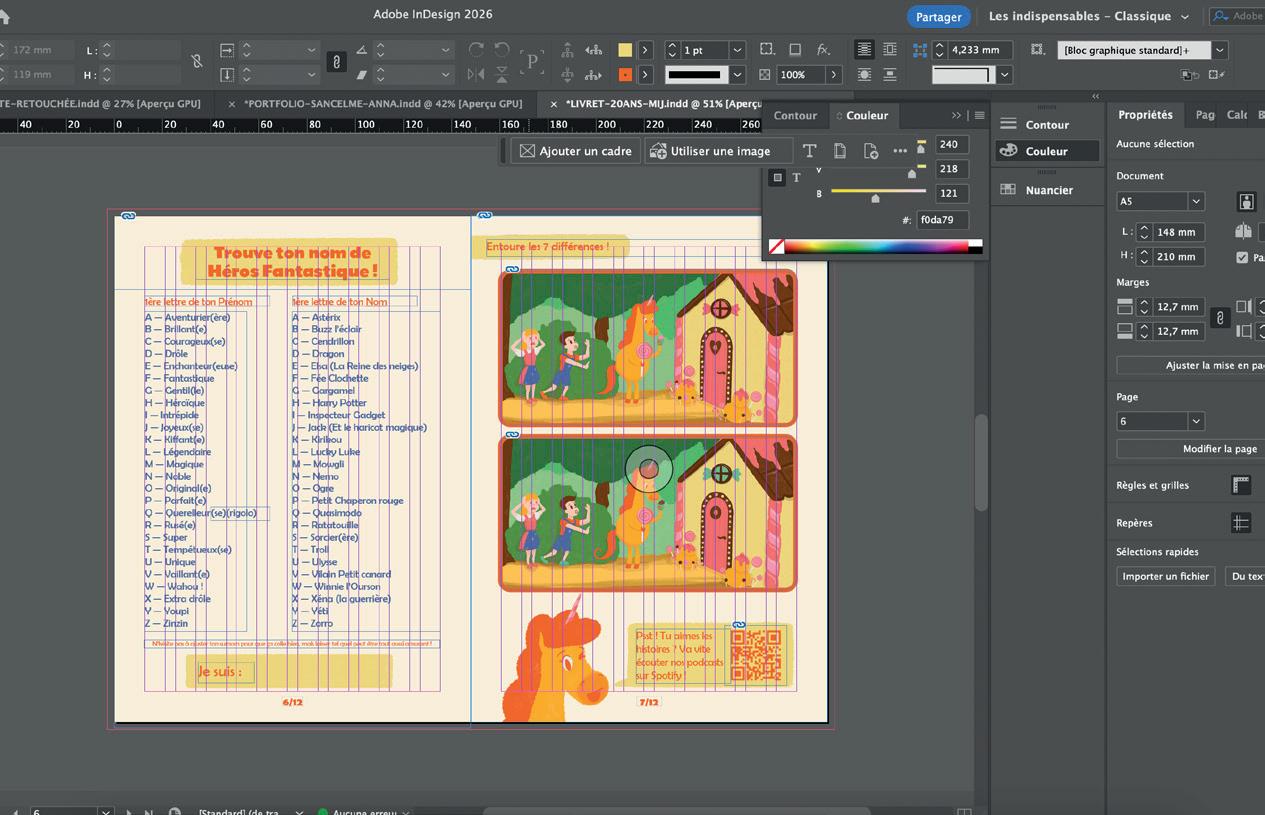Open the fx effects icon in control bar
Image resolution: width=1265 pixels, height=815 pixels.
point(823,50)
